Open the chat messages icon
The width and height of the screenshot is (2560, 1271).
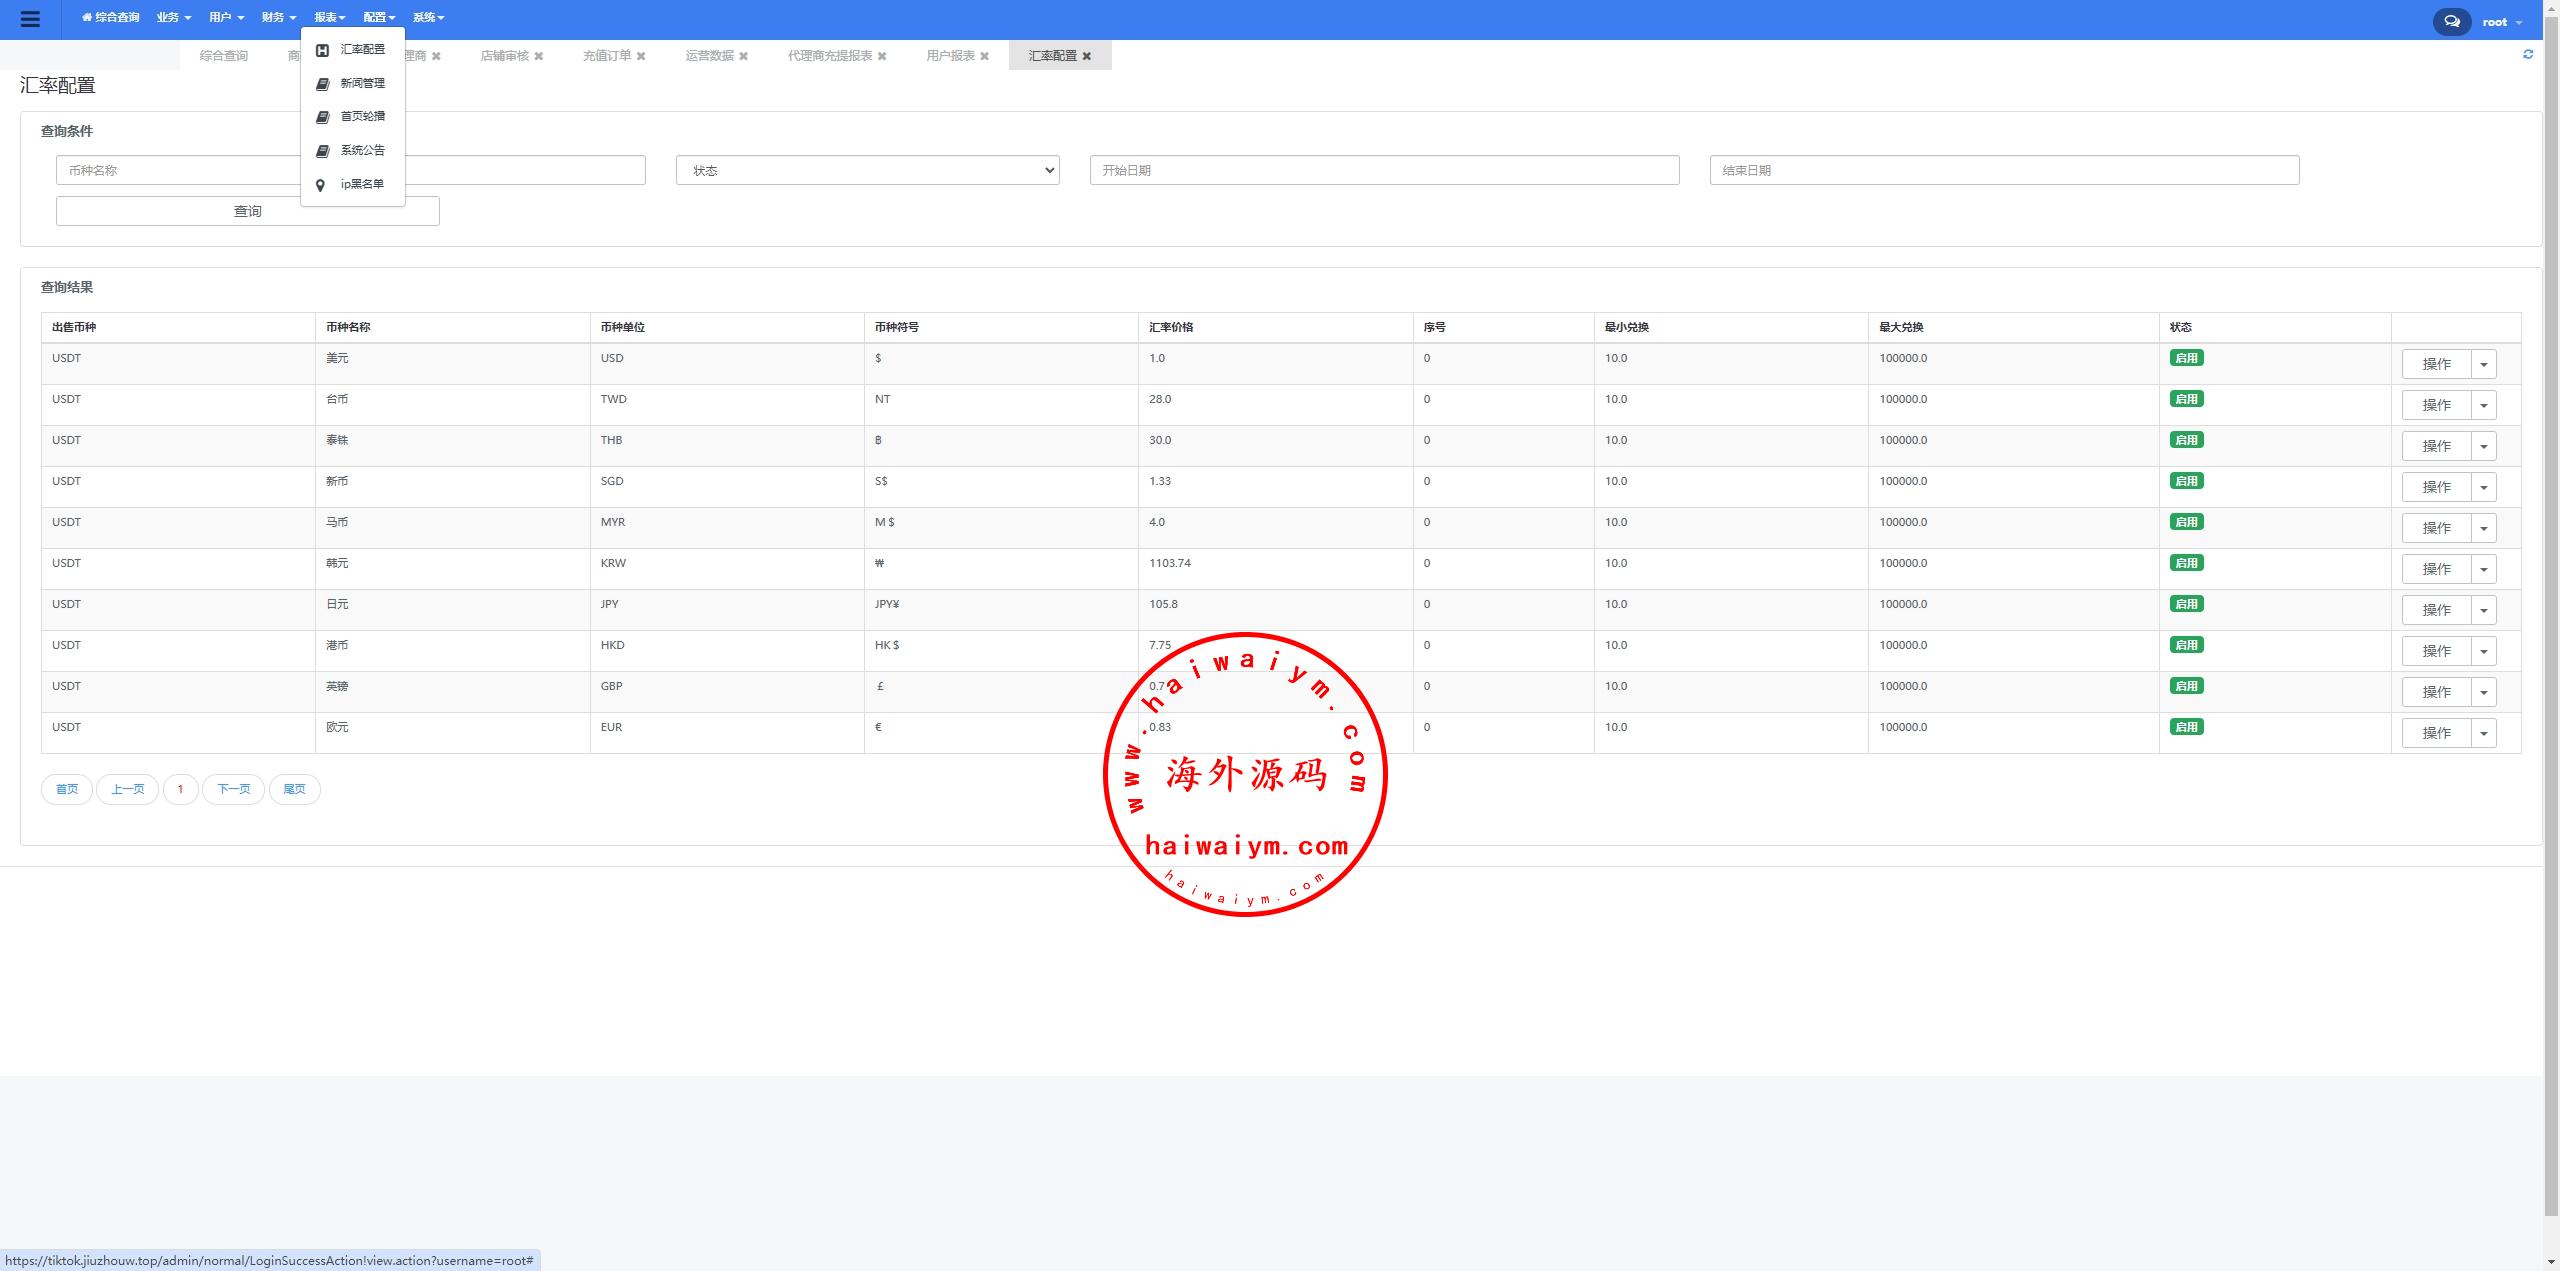(2451, 21)
